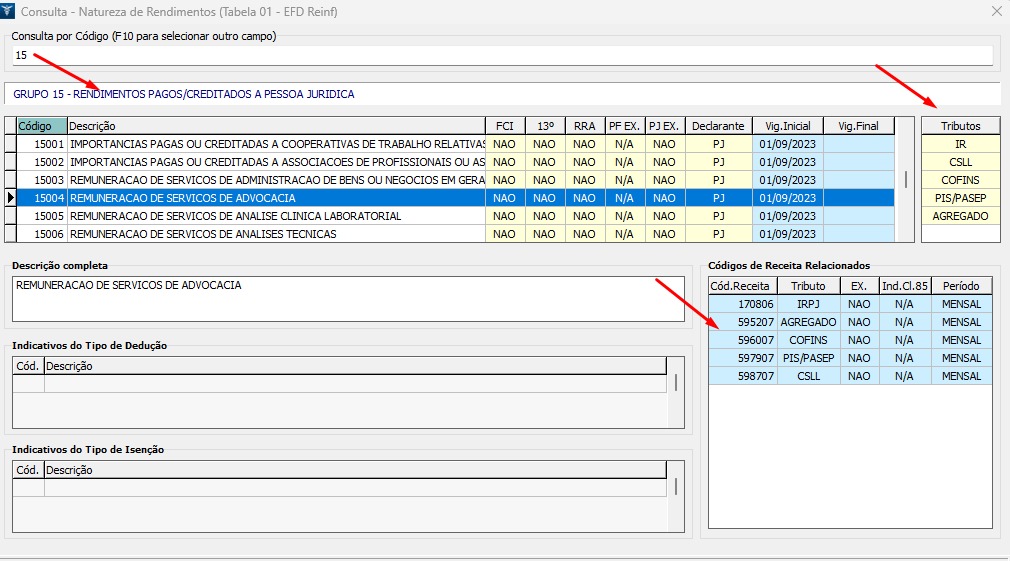Select row 15006 análises técnicas

click(275, 234)
